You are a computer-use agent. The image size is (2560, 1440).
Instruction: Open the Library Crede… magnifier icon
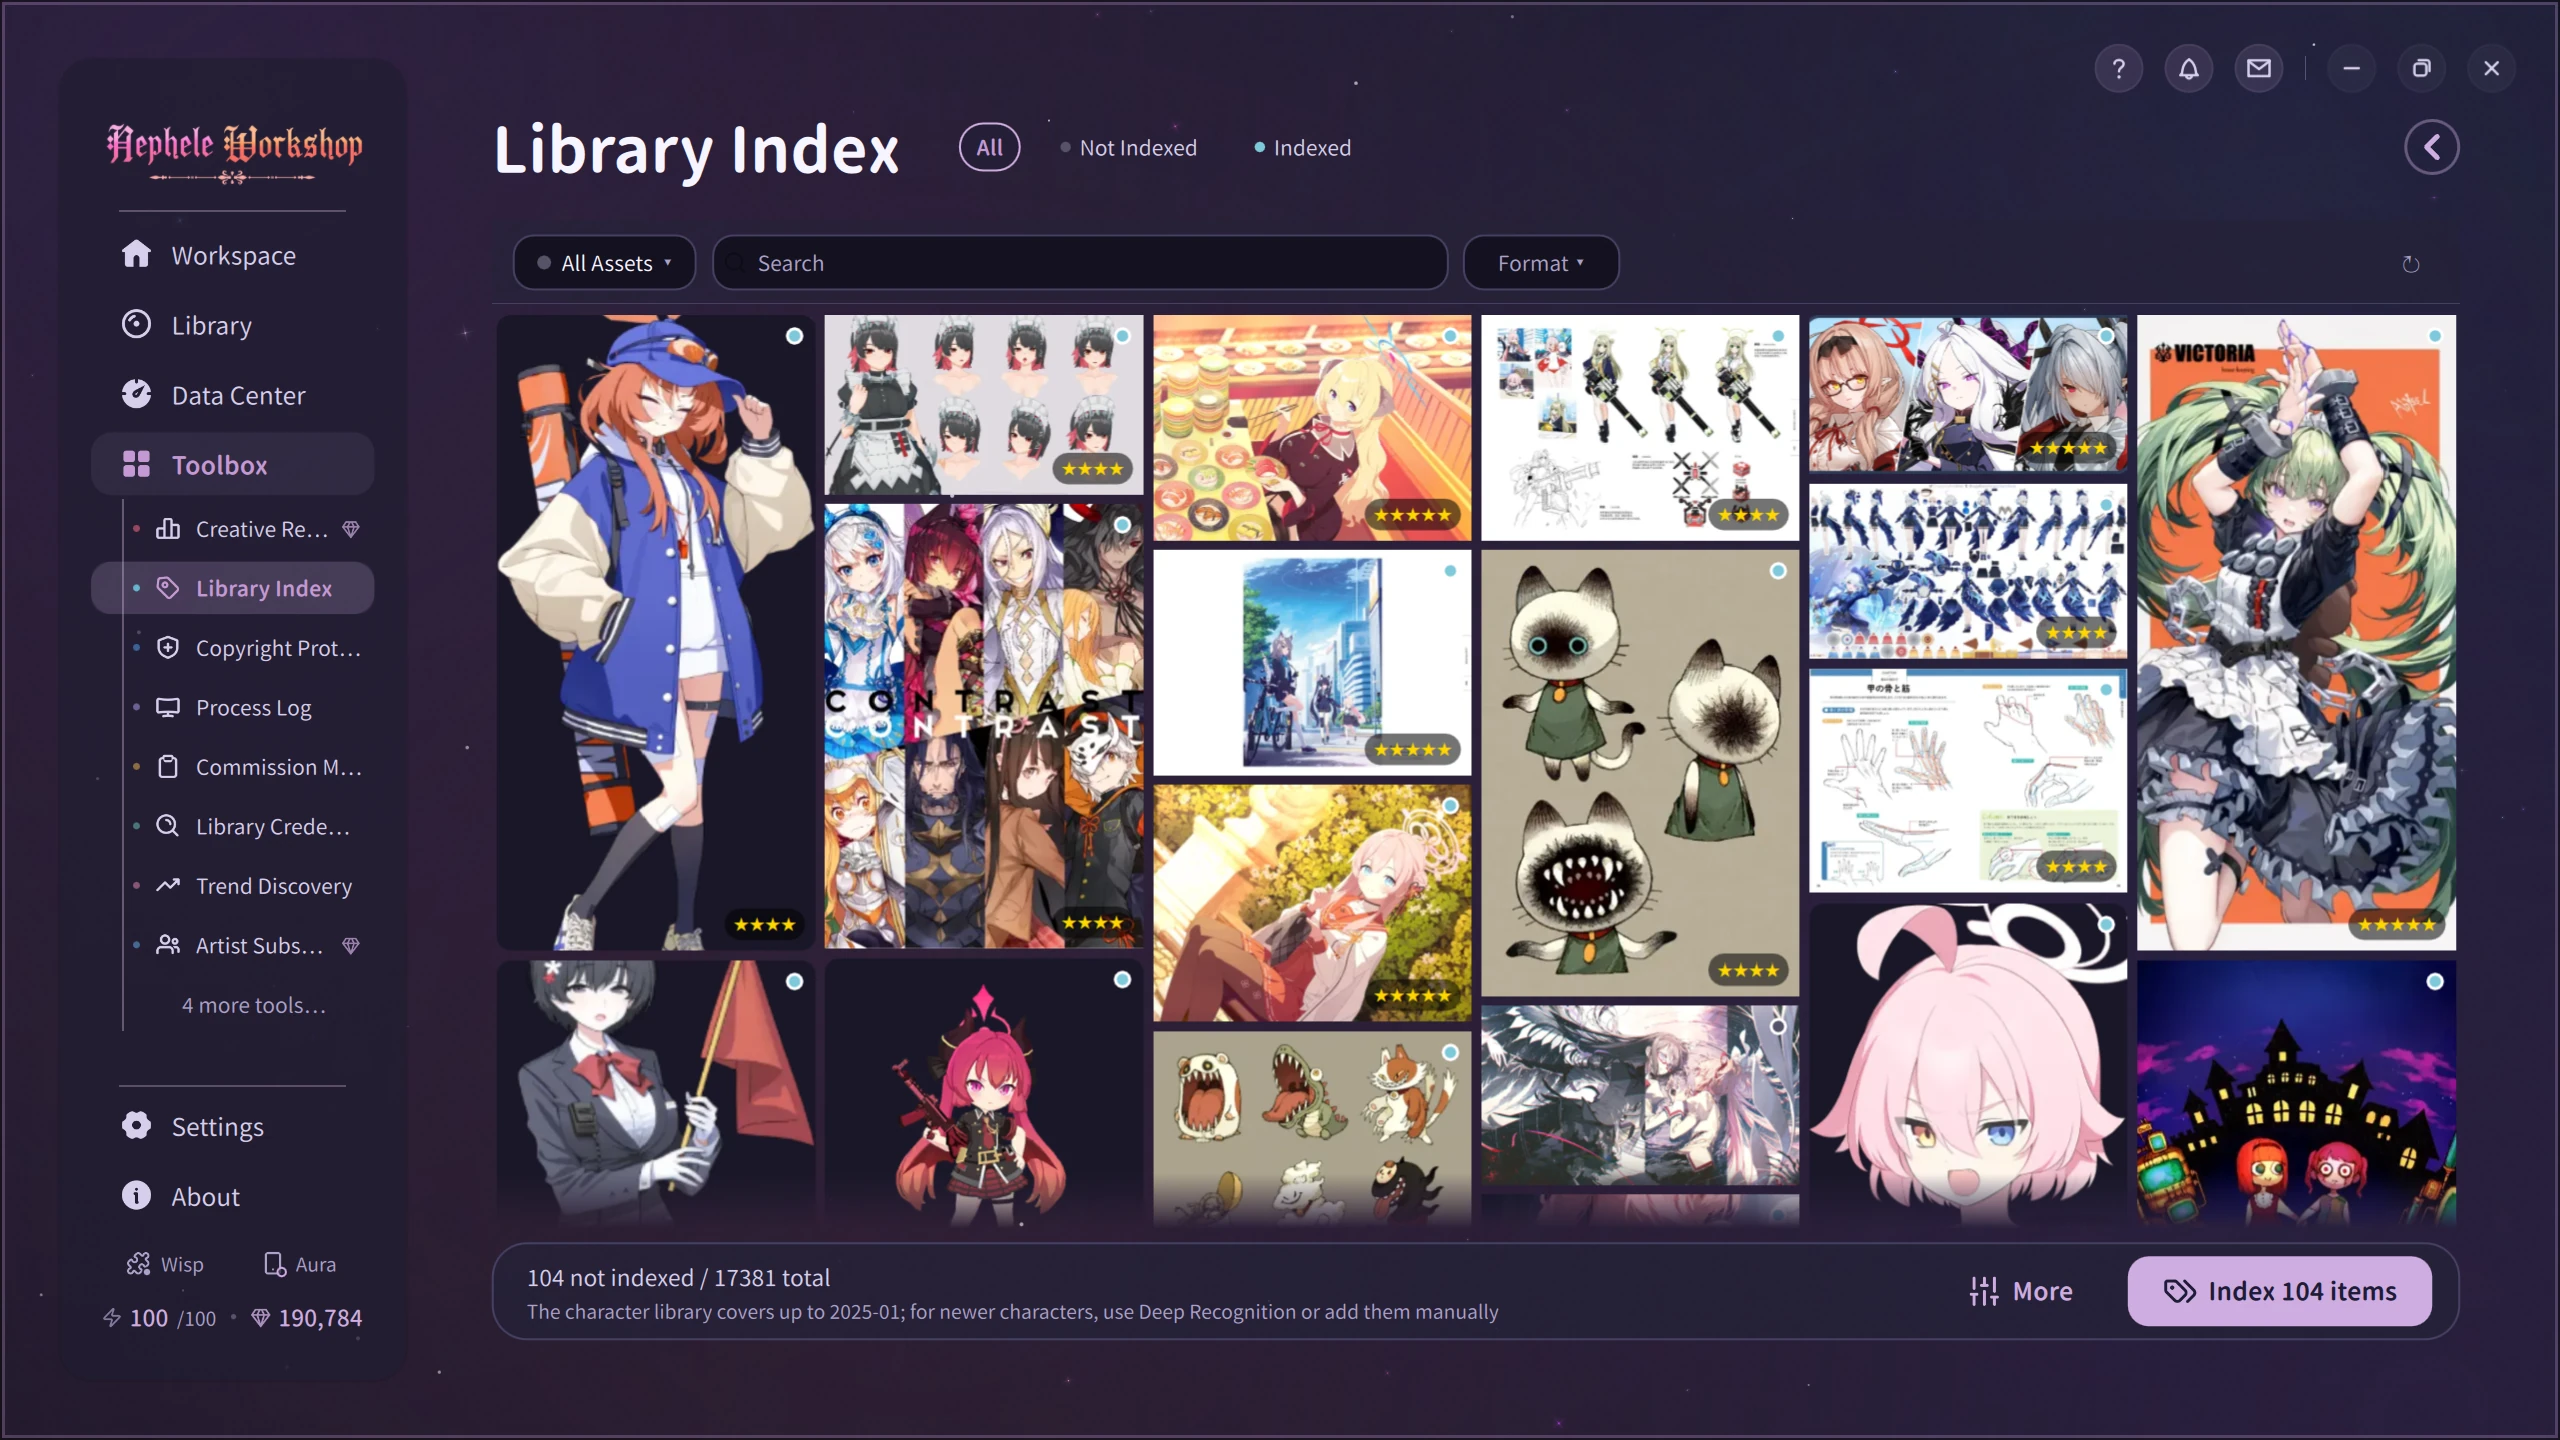coord(168,826)
